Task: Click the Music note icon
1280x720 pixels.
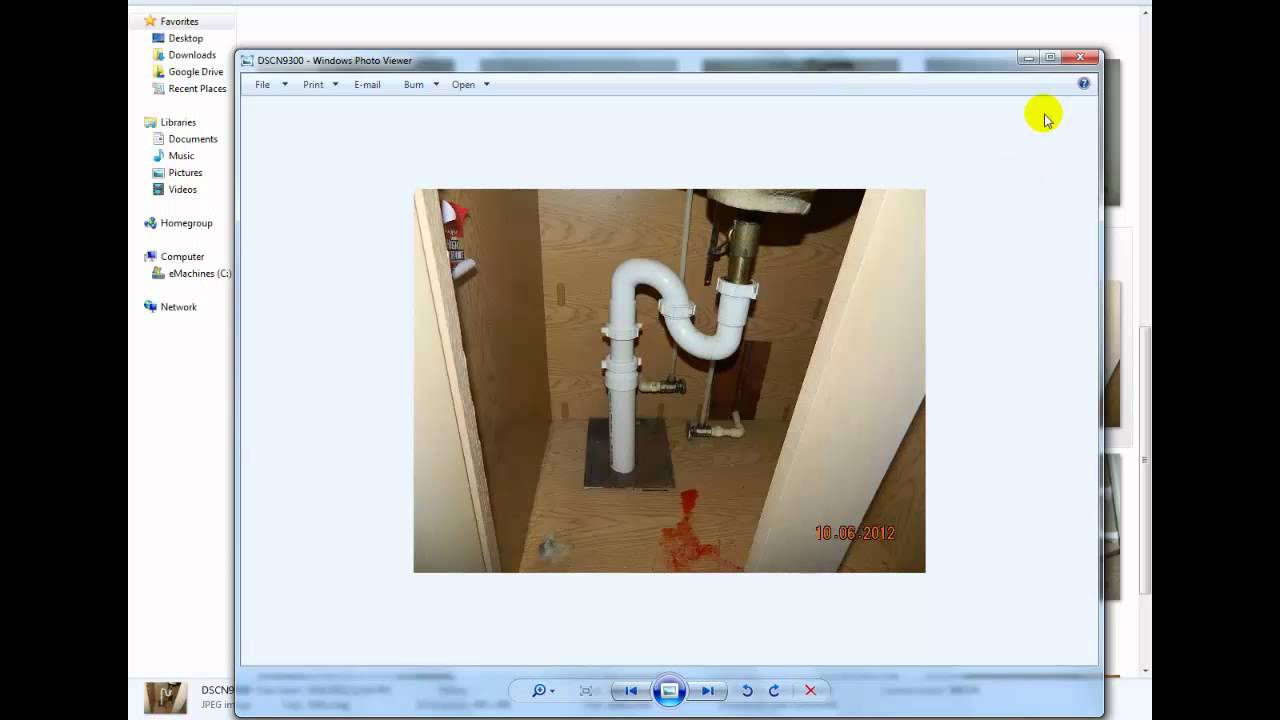Action: pyautogui.click(x=158, y=156)
